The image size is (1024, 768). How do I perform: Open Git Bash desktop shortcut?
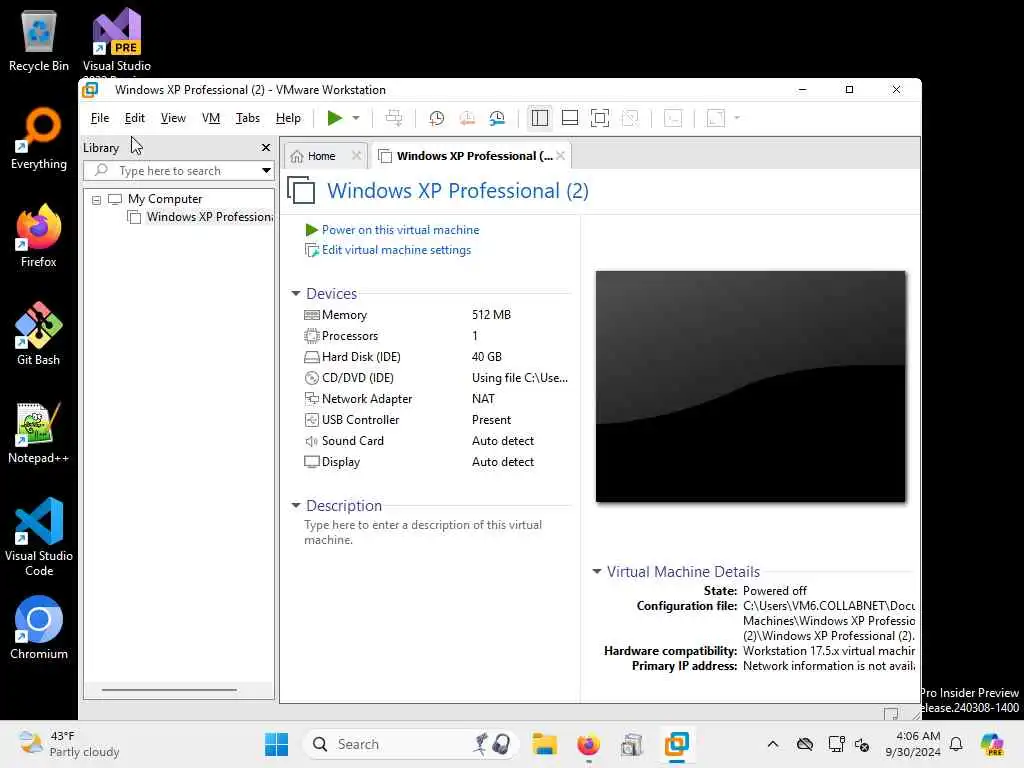39,334
